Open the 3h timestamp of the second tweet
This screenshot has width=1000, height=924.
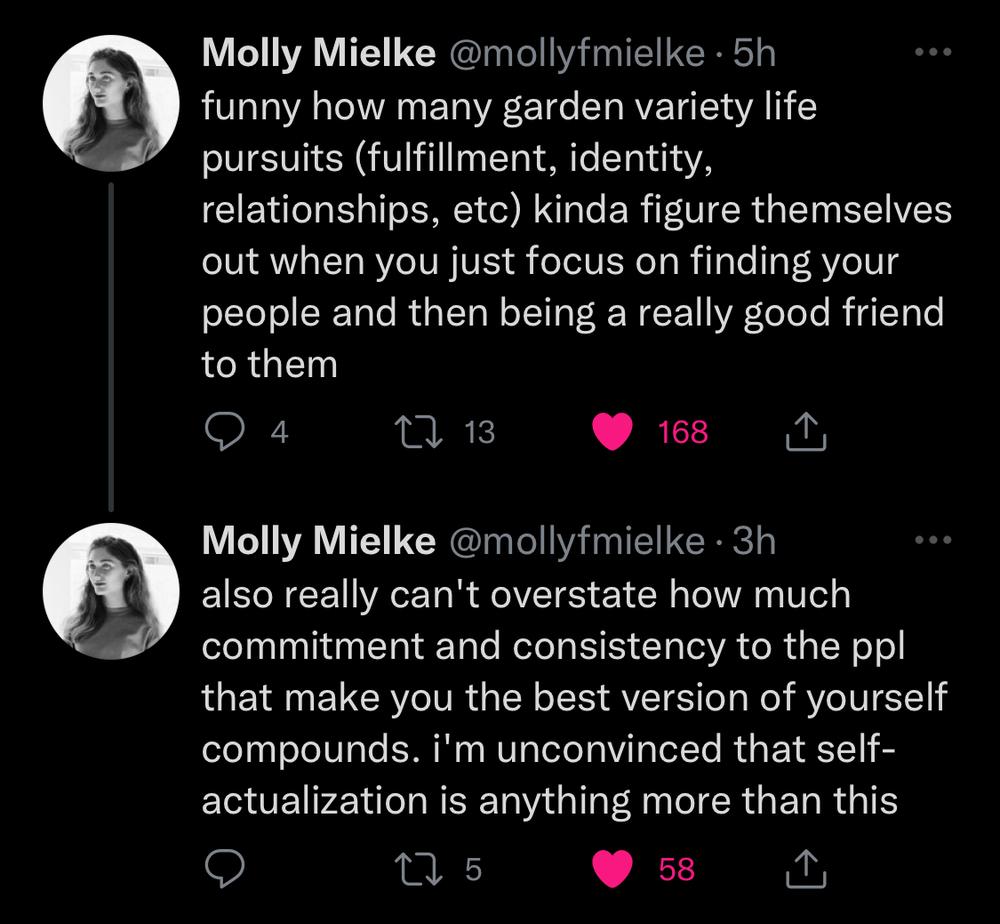pyautogui.click(x=754, y=541)
